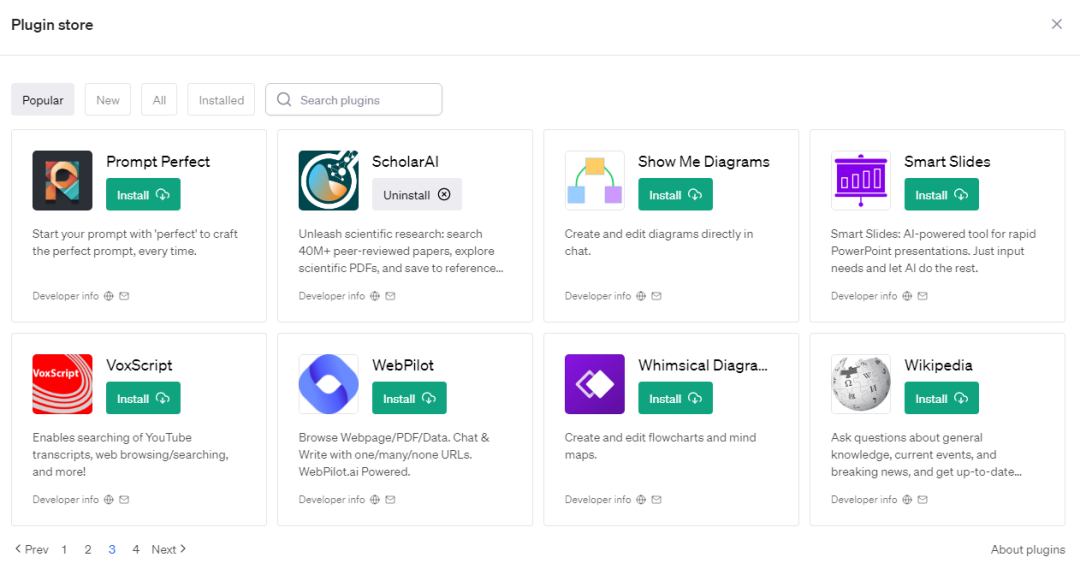1080x569 pixels.
Task: Select the All plugins tab
Action: point(159,100)
